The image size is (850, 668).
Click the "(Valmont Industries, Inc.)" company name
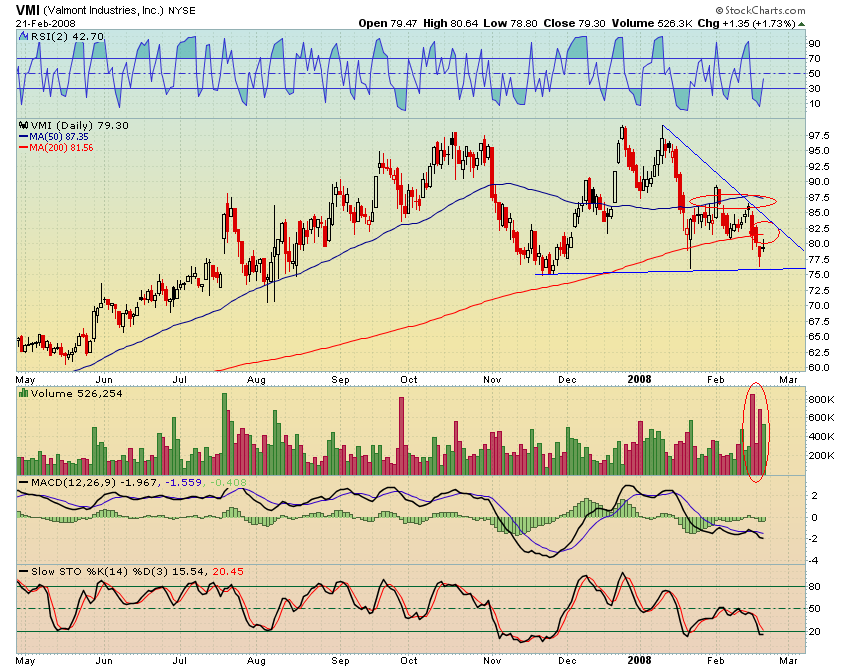point(103,10)
